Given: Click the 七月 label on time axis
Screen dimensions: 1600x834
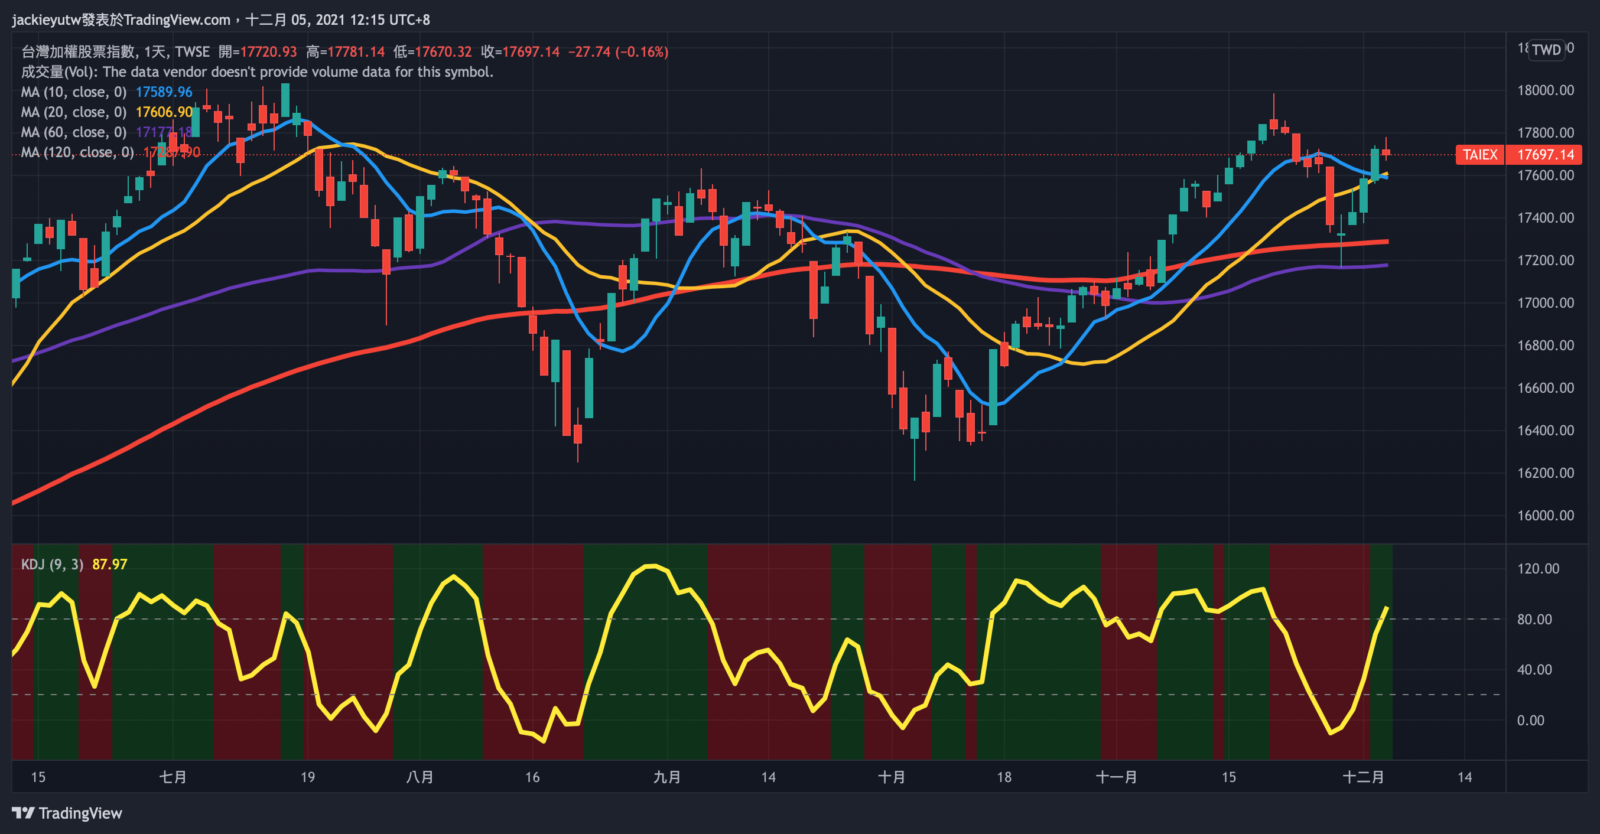Looking at the screenshot, I should 173,777.
